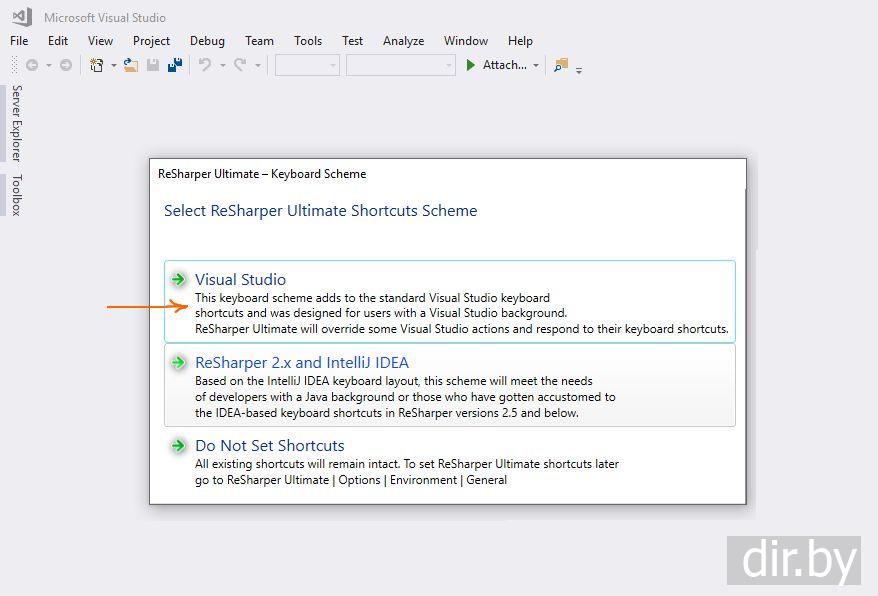Select the Do Not Set Shortcuts option
878x596 pixels.
(x=269, y=446)
